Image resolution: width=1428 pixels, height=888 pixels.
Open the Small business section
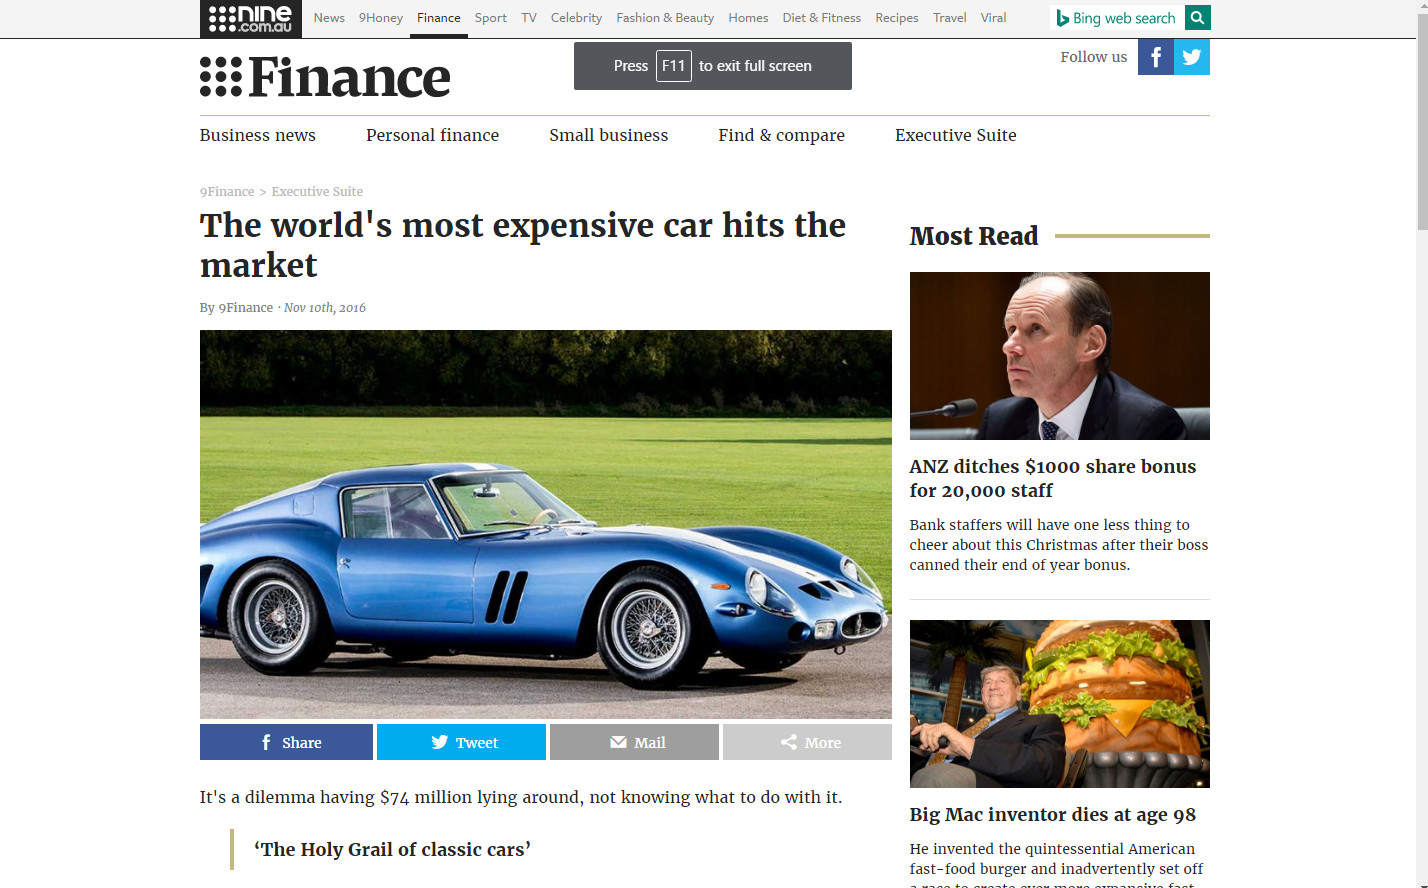click(x=608, y=135)
